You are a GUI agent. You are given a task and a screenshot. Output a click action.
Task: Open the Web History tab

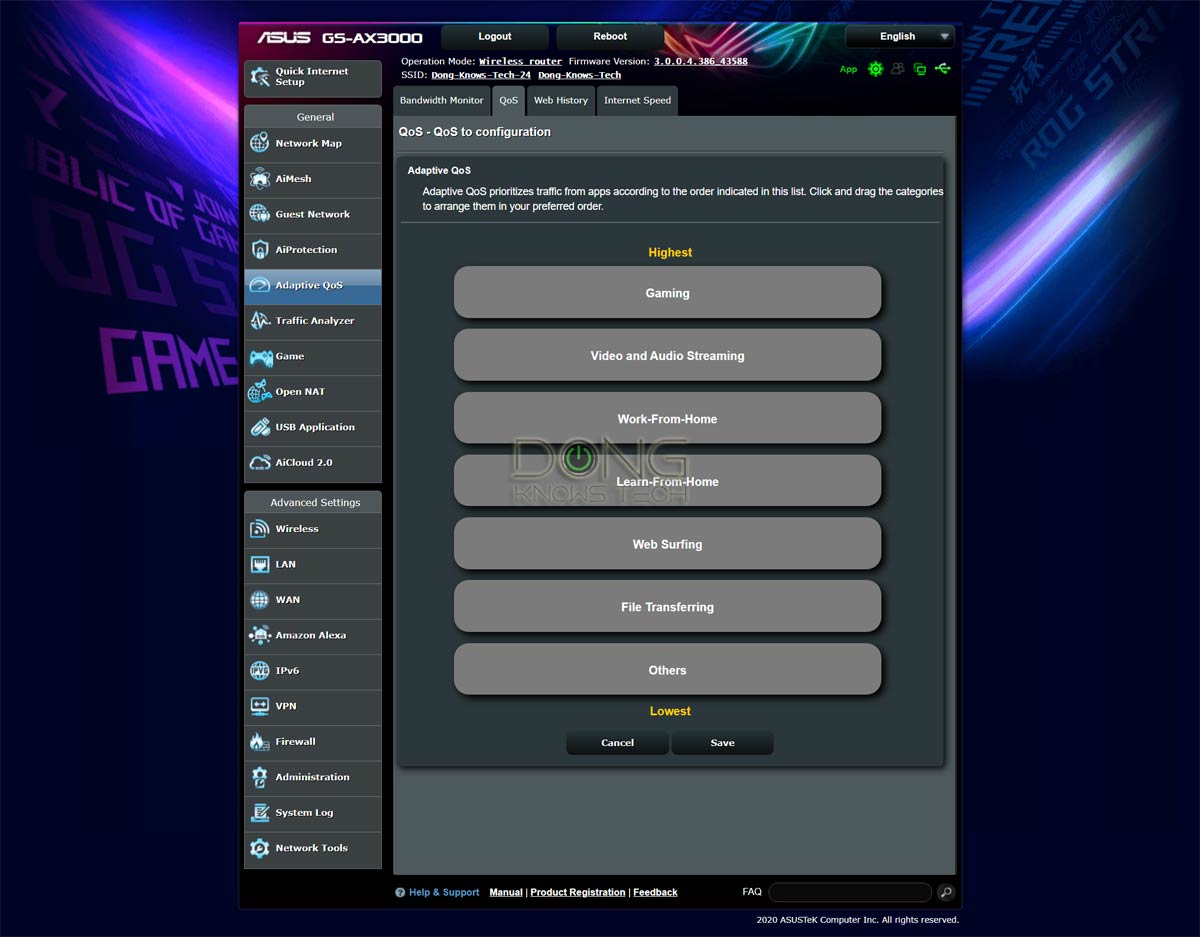point(560,101)
